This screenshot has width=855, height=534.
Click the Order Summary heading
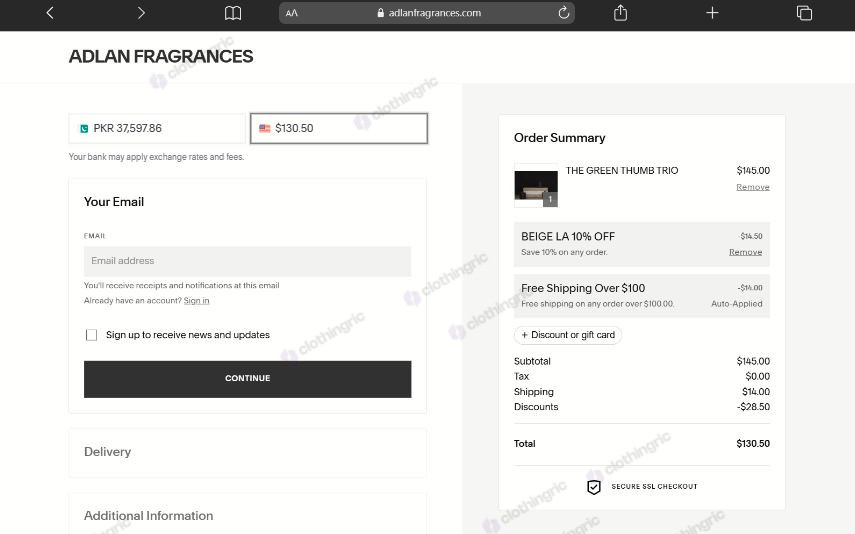tap(559, 138)
